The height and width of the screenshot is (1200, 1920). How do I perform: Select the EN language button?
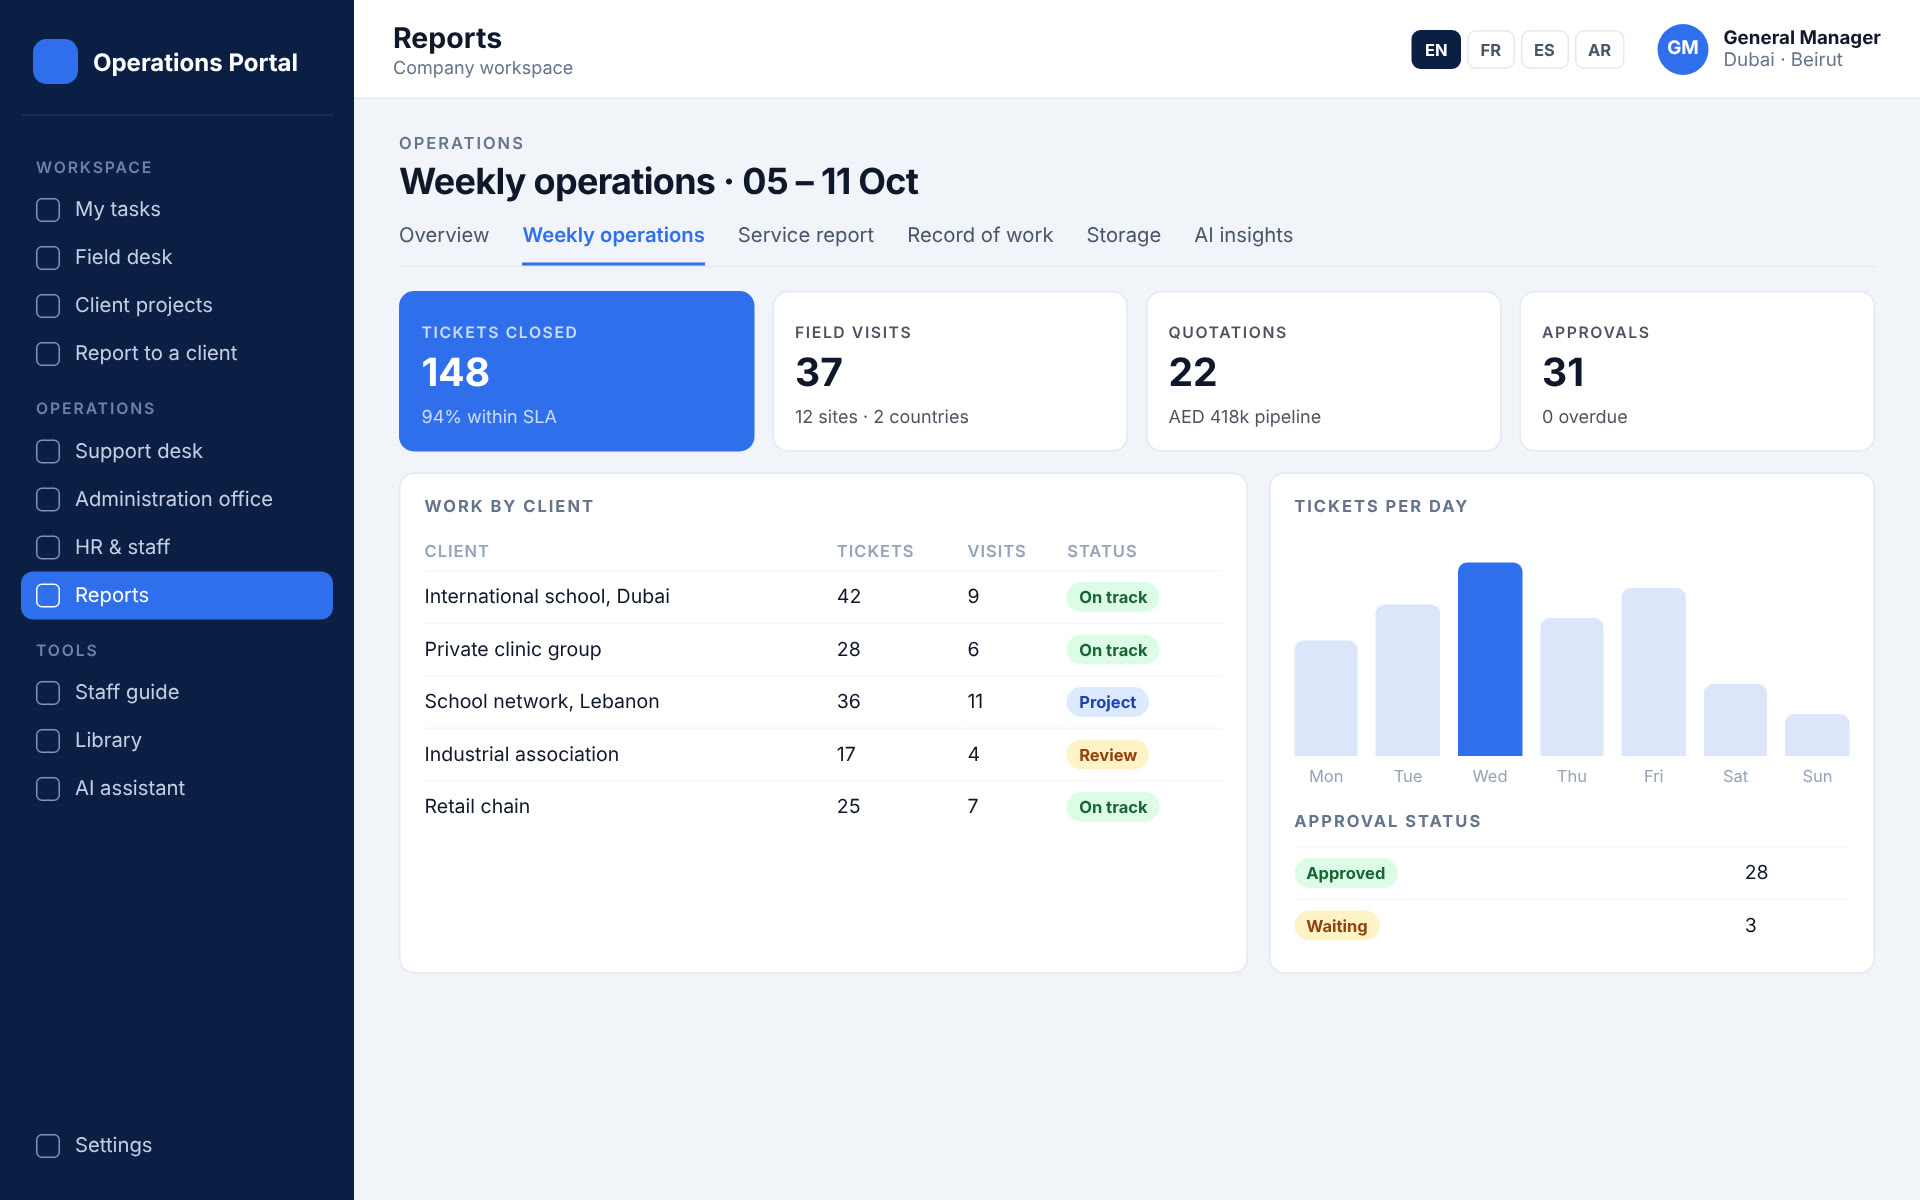click(1436, 50)
